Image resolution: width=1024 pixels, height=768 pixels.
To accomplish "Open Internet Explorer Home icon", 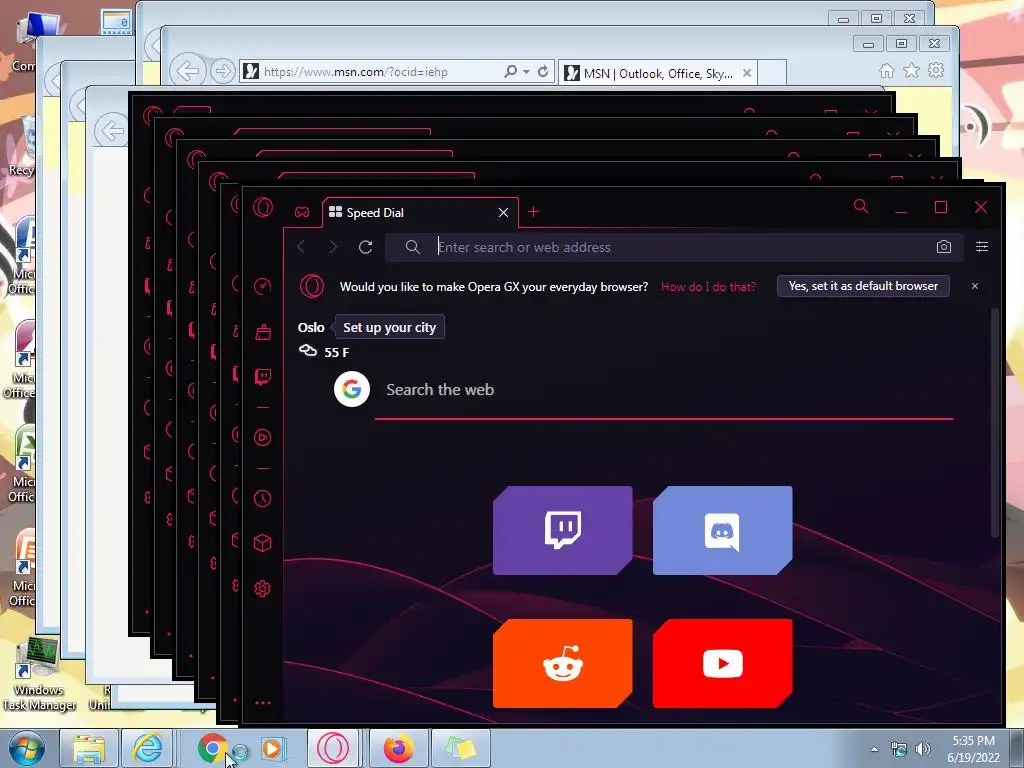I will 886,71.
